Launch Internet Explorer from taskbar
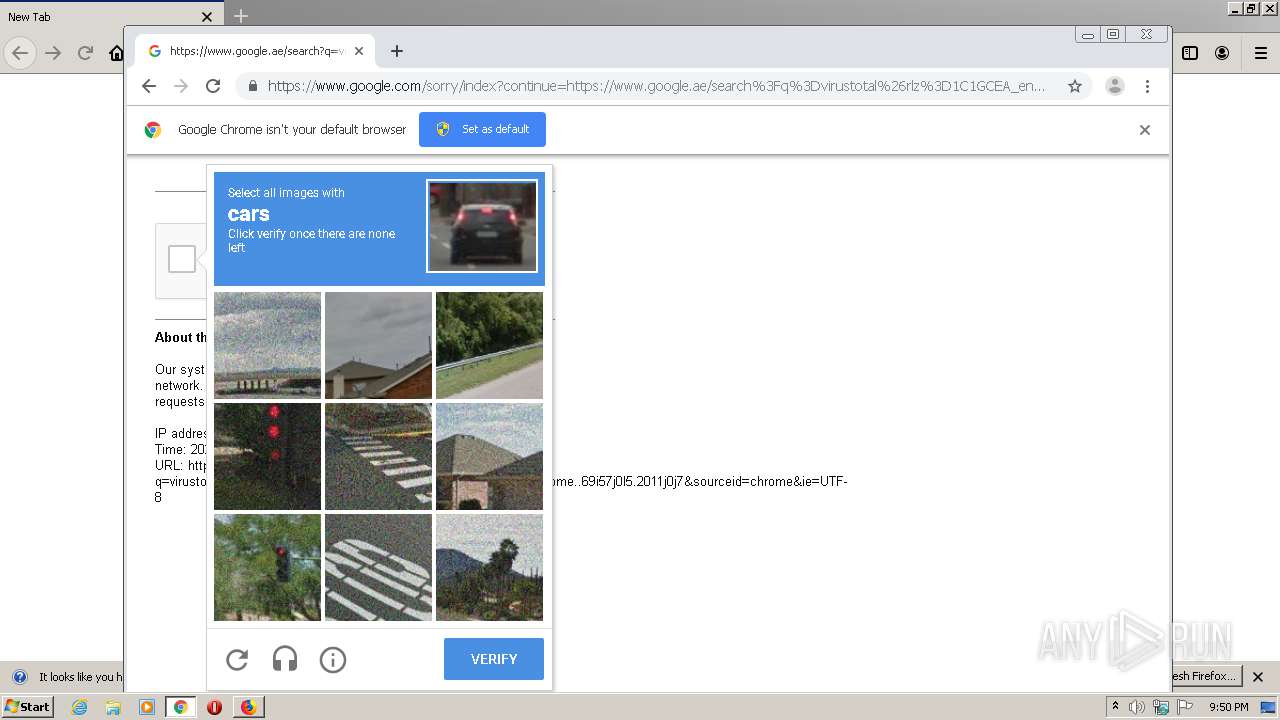Viewport: 1280px width, 720px height. [x=80, y=707]
